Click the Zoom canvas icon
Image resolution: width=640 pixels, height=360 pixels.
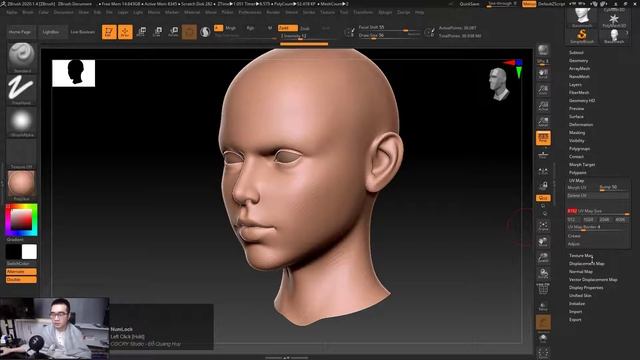click(543, 89)
